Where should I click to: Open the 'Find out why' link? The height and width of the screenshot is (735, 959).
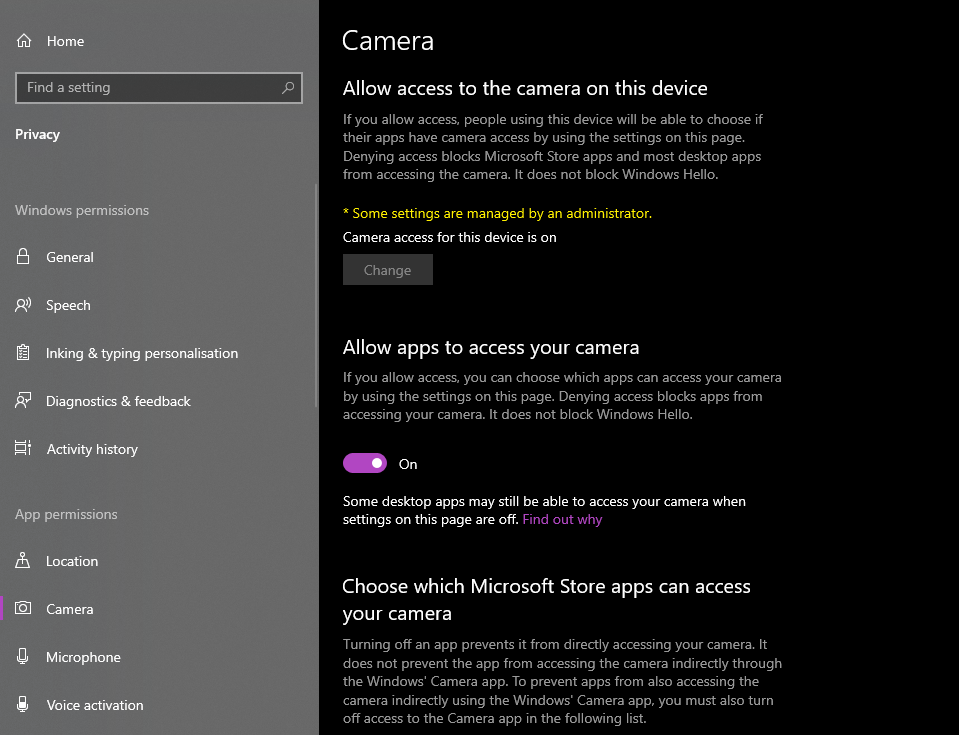click(562, 519)
